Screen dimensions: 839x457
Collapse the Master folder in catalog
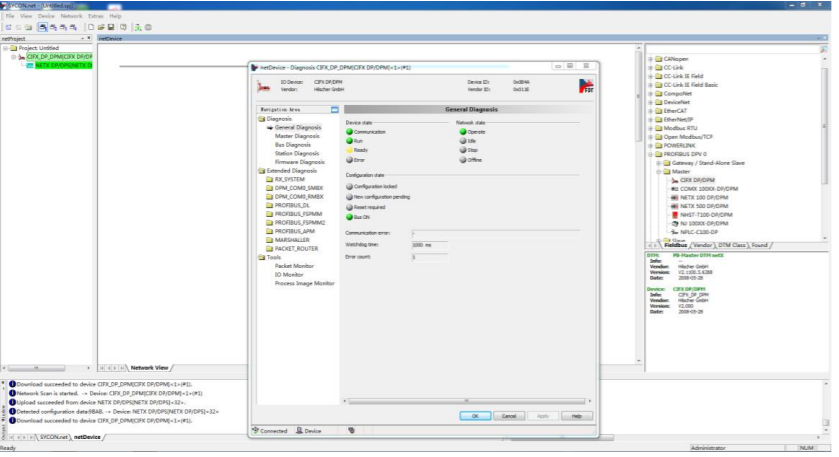click(x=659, y=172)
